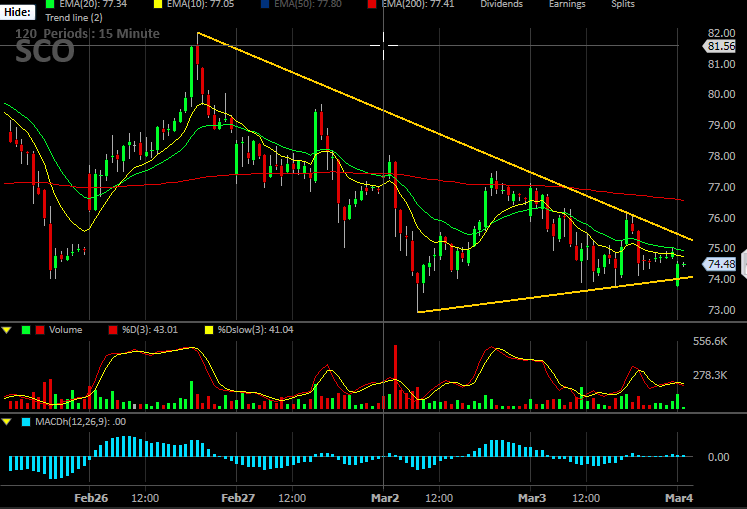The width and height of the screenshot is (747, 509).
Task: Click the green Volume legend swatch
Action: [x=26, y=330]
